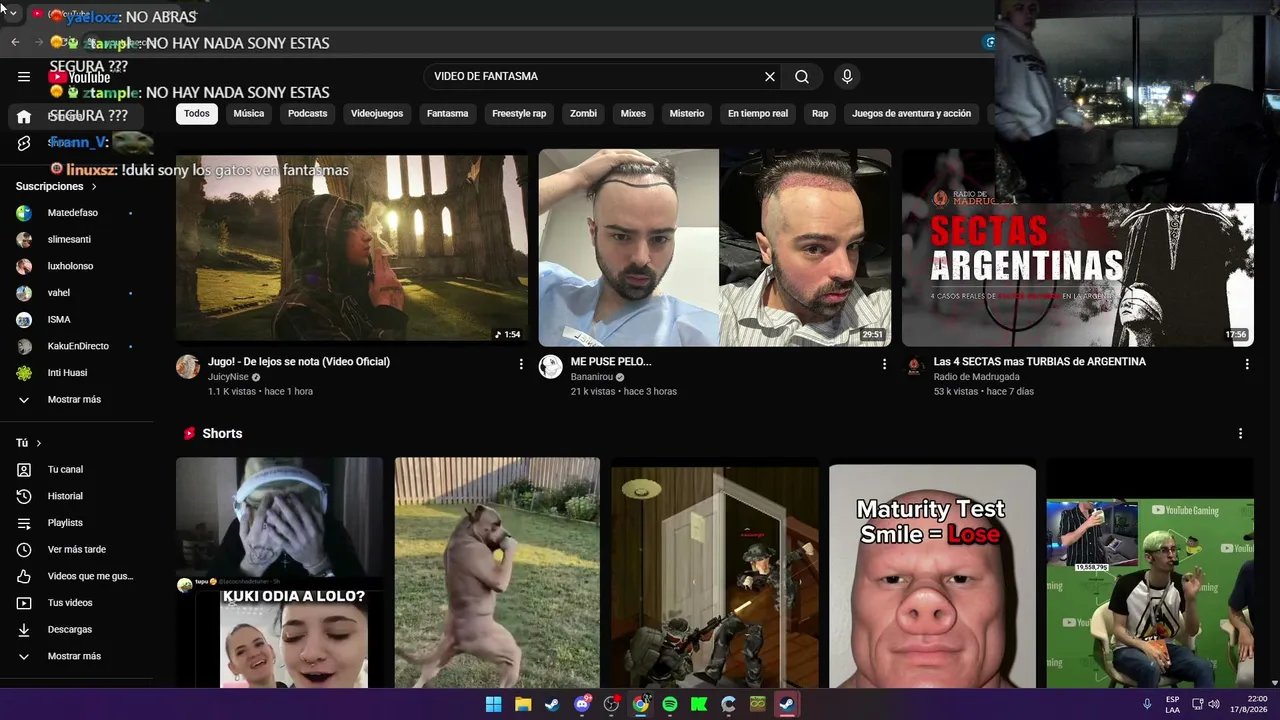Select the Todos filter chip
The width and height of the screenshot is (1280, 720).
click(x=197, y=114)
